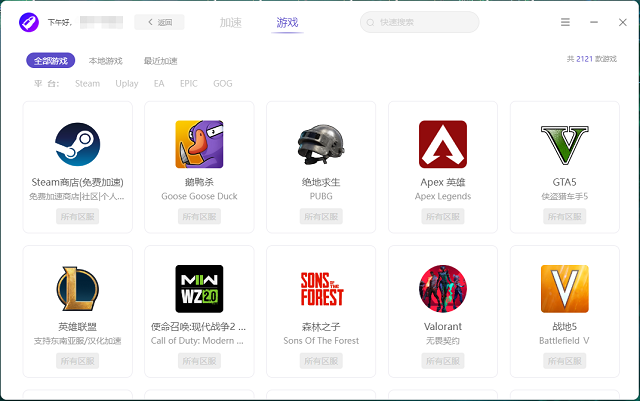Click 所有区服 under Valorant
The width and height of the screenshot is (640, 401).
click(443, 361)
